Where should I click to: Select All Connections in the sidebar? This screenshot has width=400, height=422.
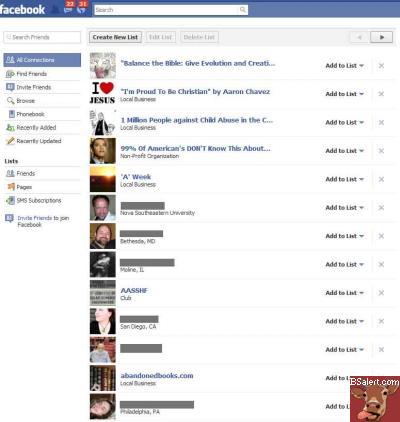[x=42, y=60]
